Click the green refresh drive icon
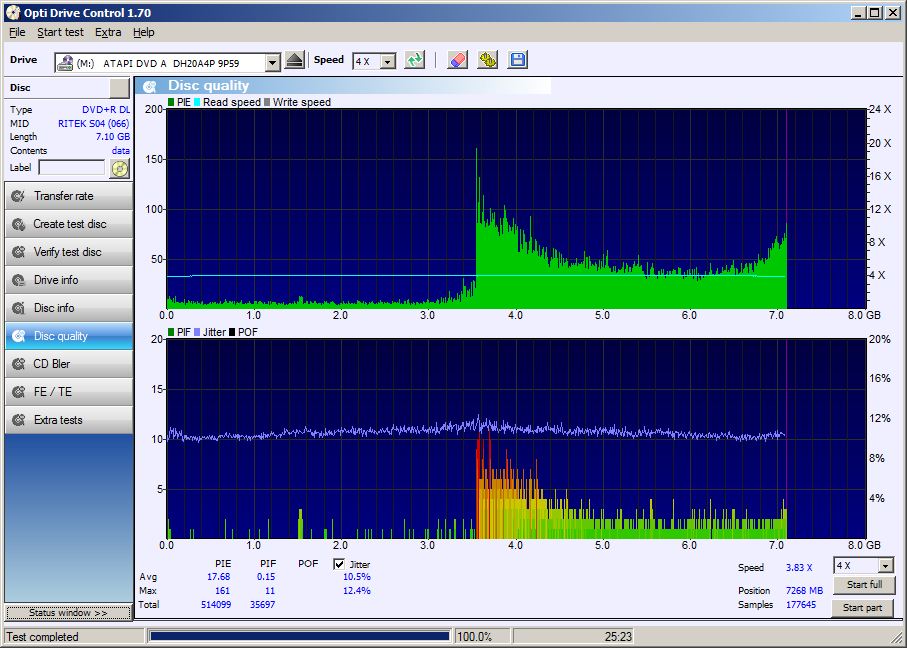 414,60
